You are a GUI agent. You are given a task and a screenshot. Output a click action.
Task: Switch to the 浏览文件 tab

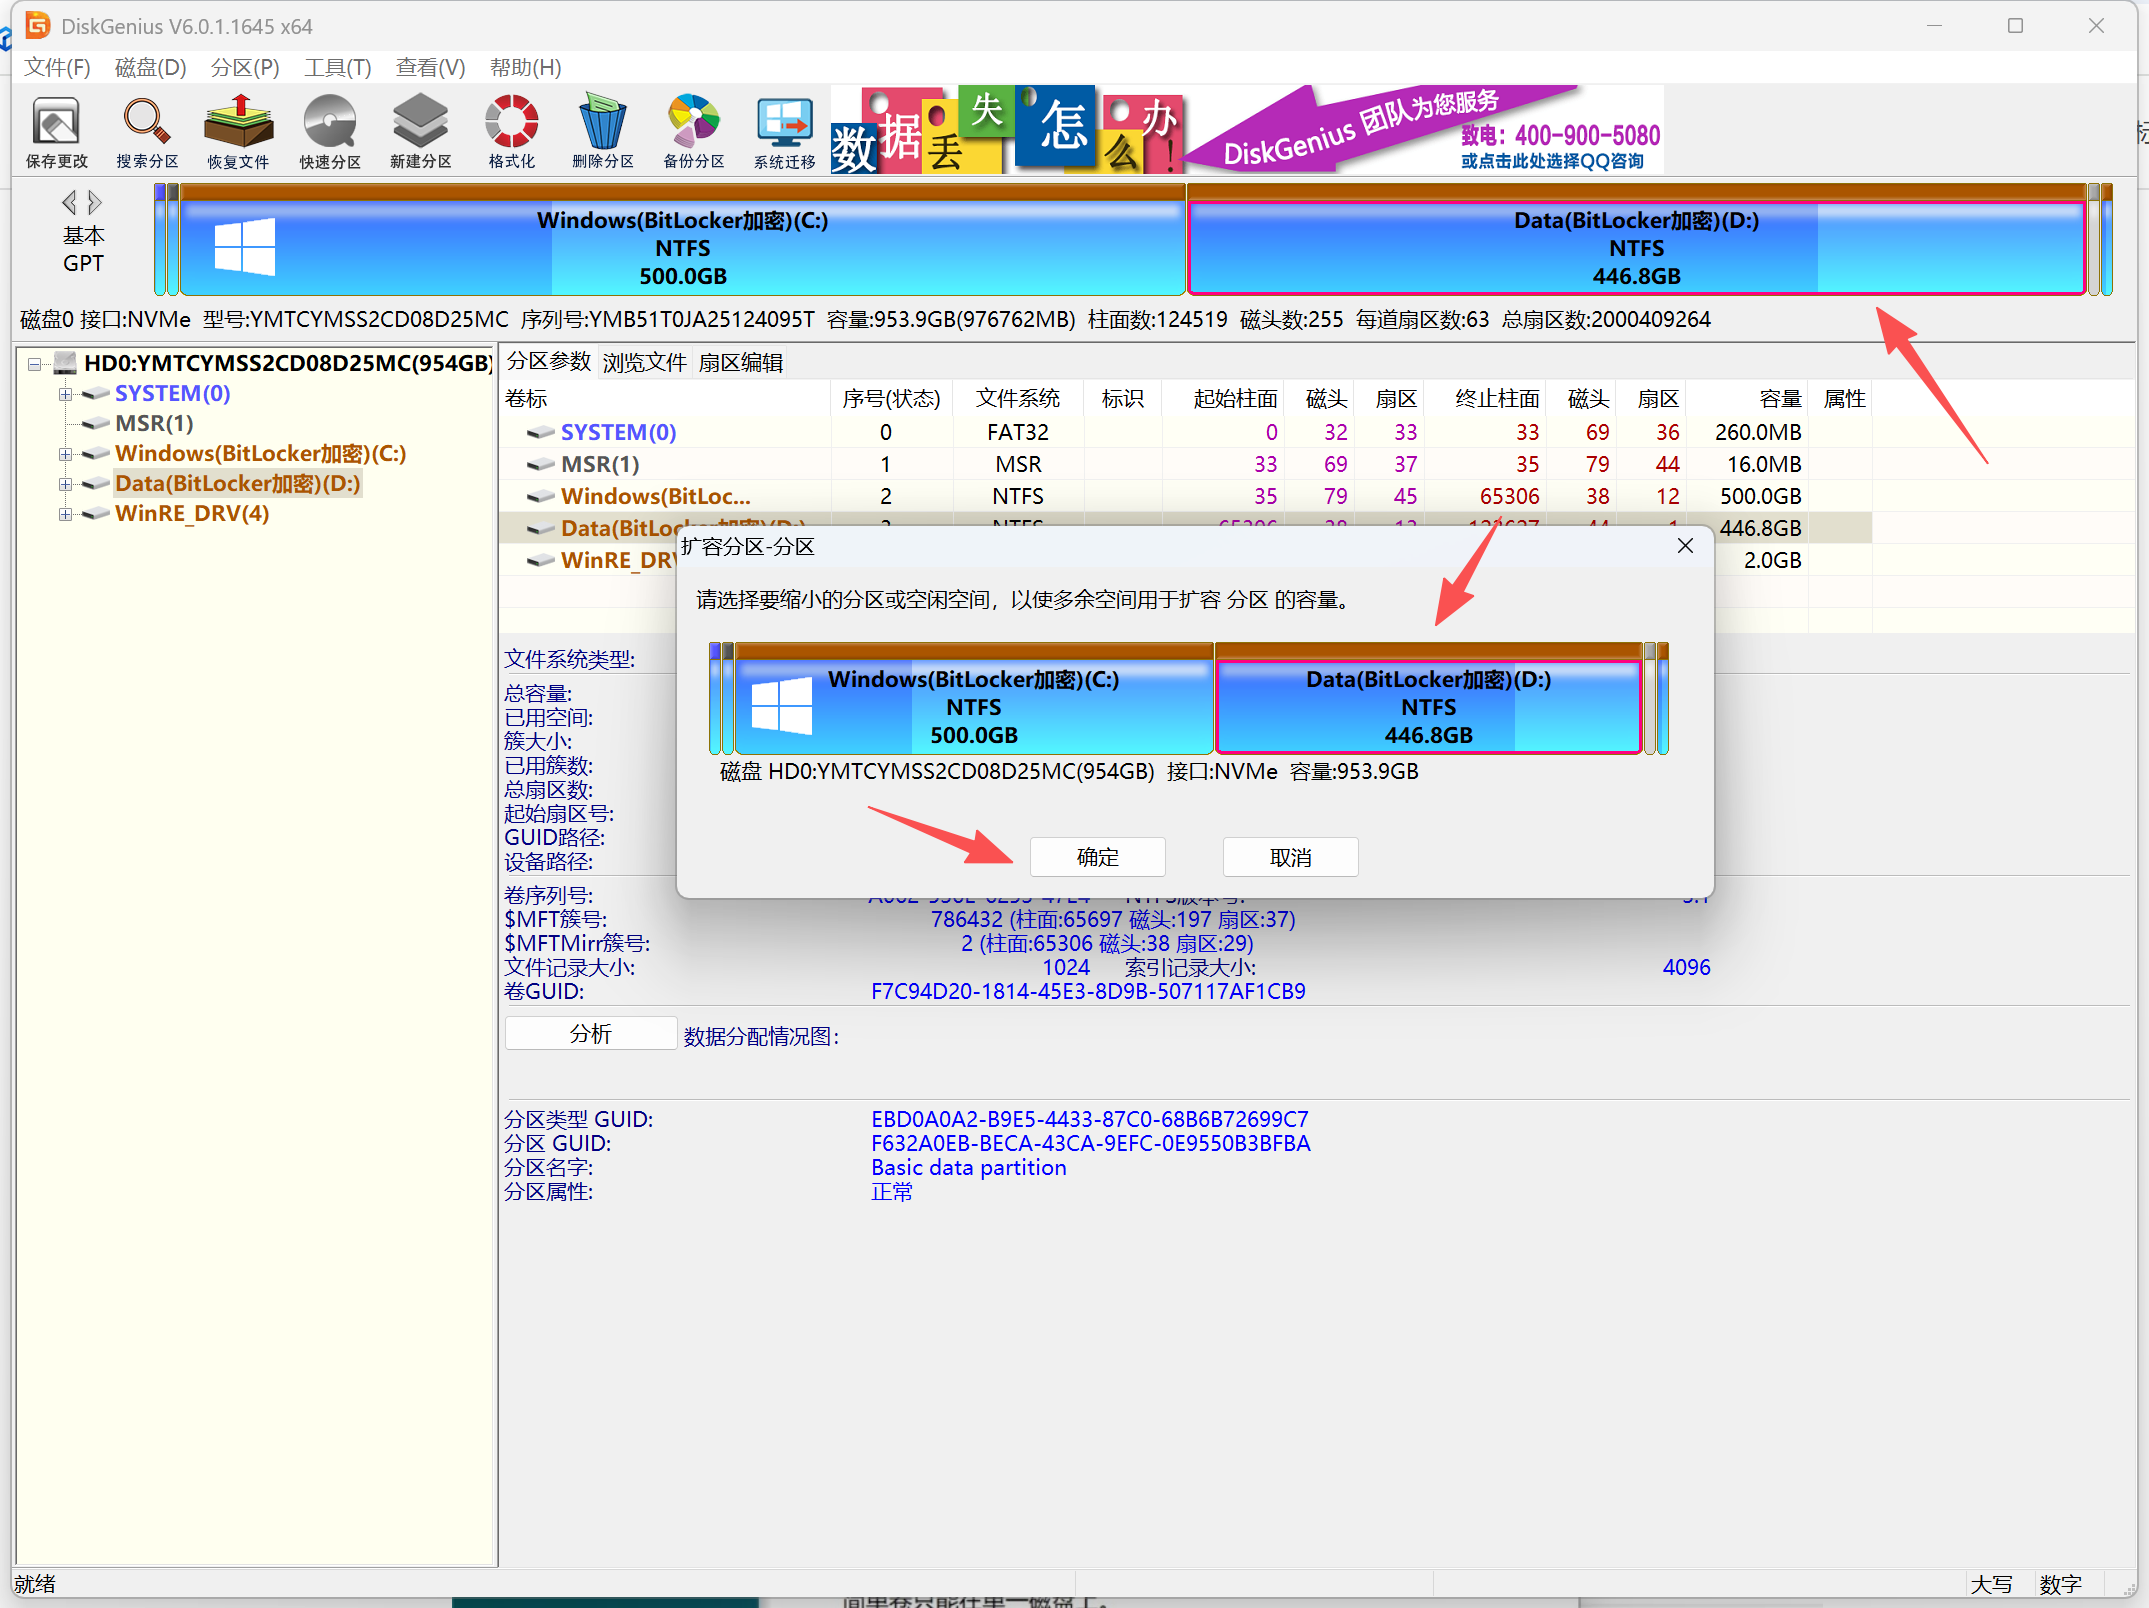[x=644, y=362]
